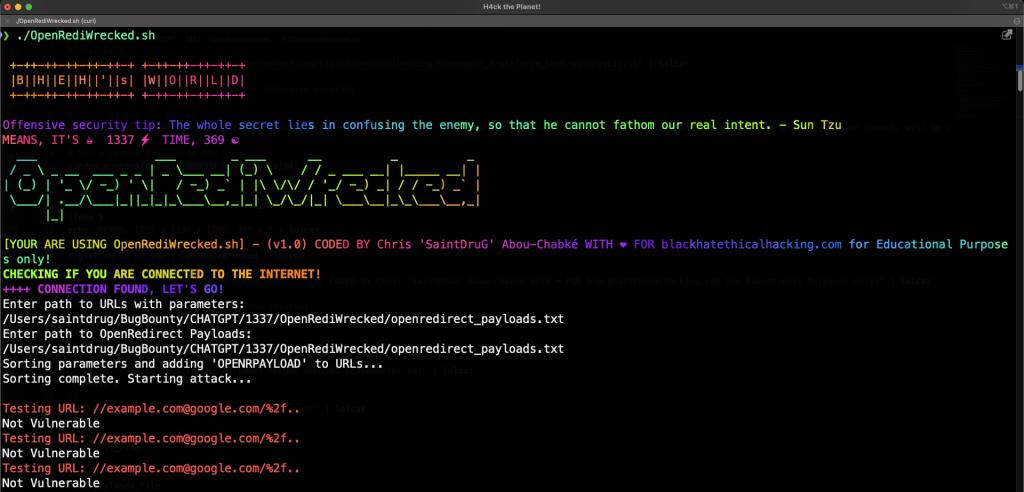Click the pop-out arrow icon in terminal corner

(x=1008, y=35)
